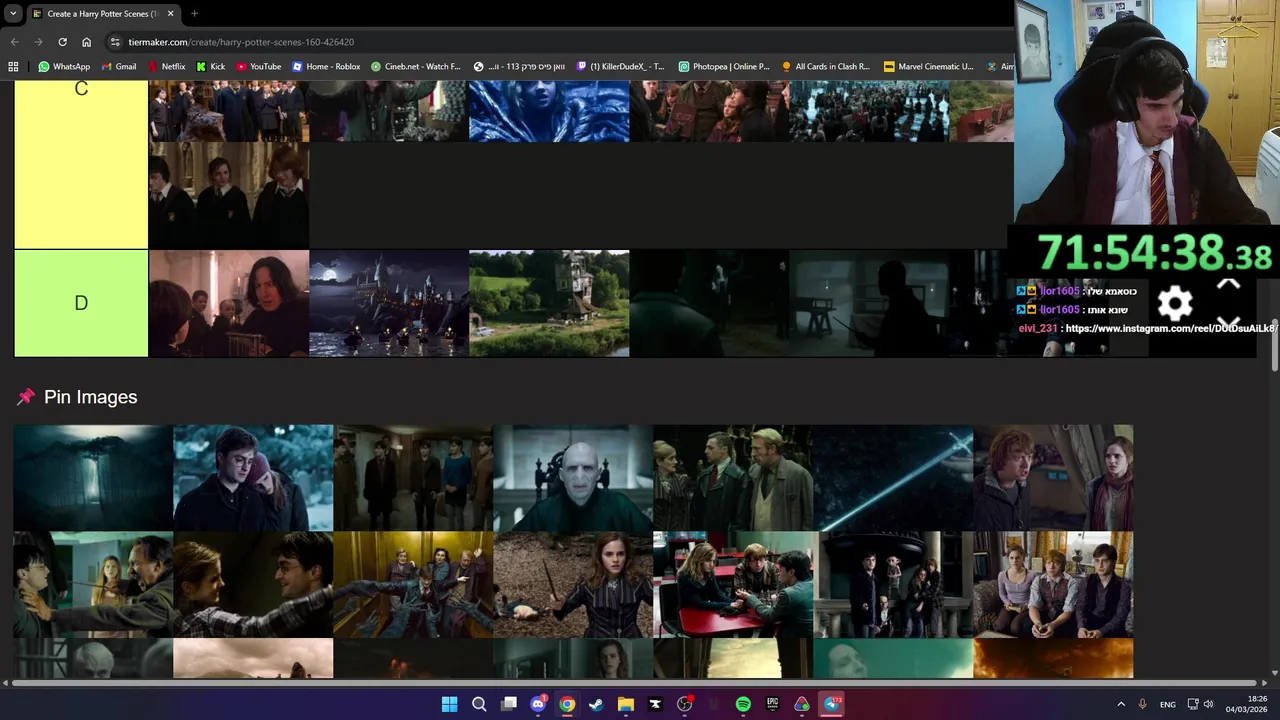Open Epic Games Launcher from taskbar

coord(772,704)
